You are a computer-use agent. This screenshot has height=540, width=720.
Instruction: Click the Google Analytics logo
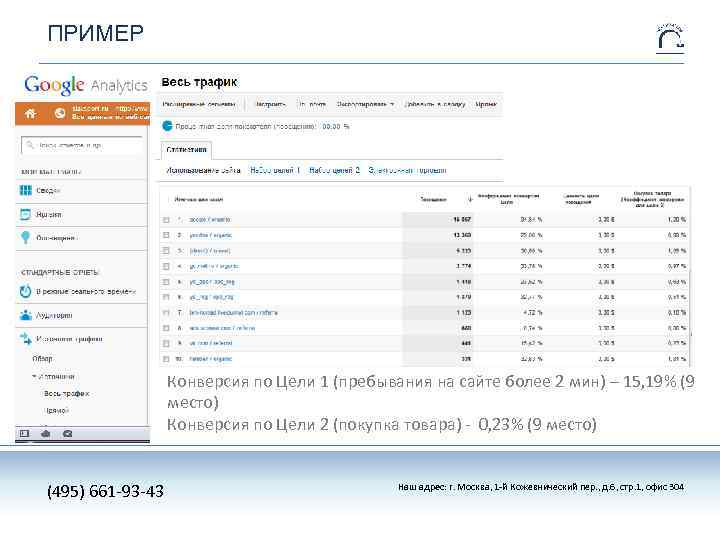pos(86,85)
